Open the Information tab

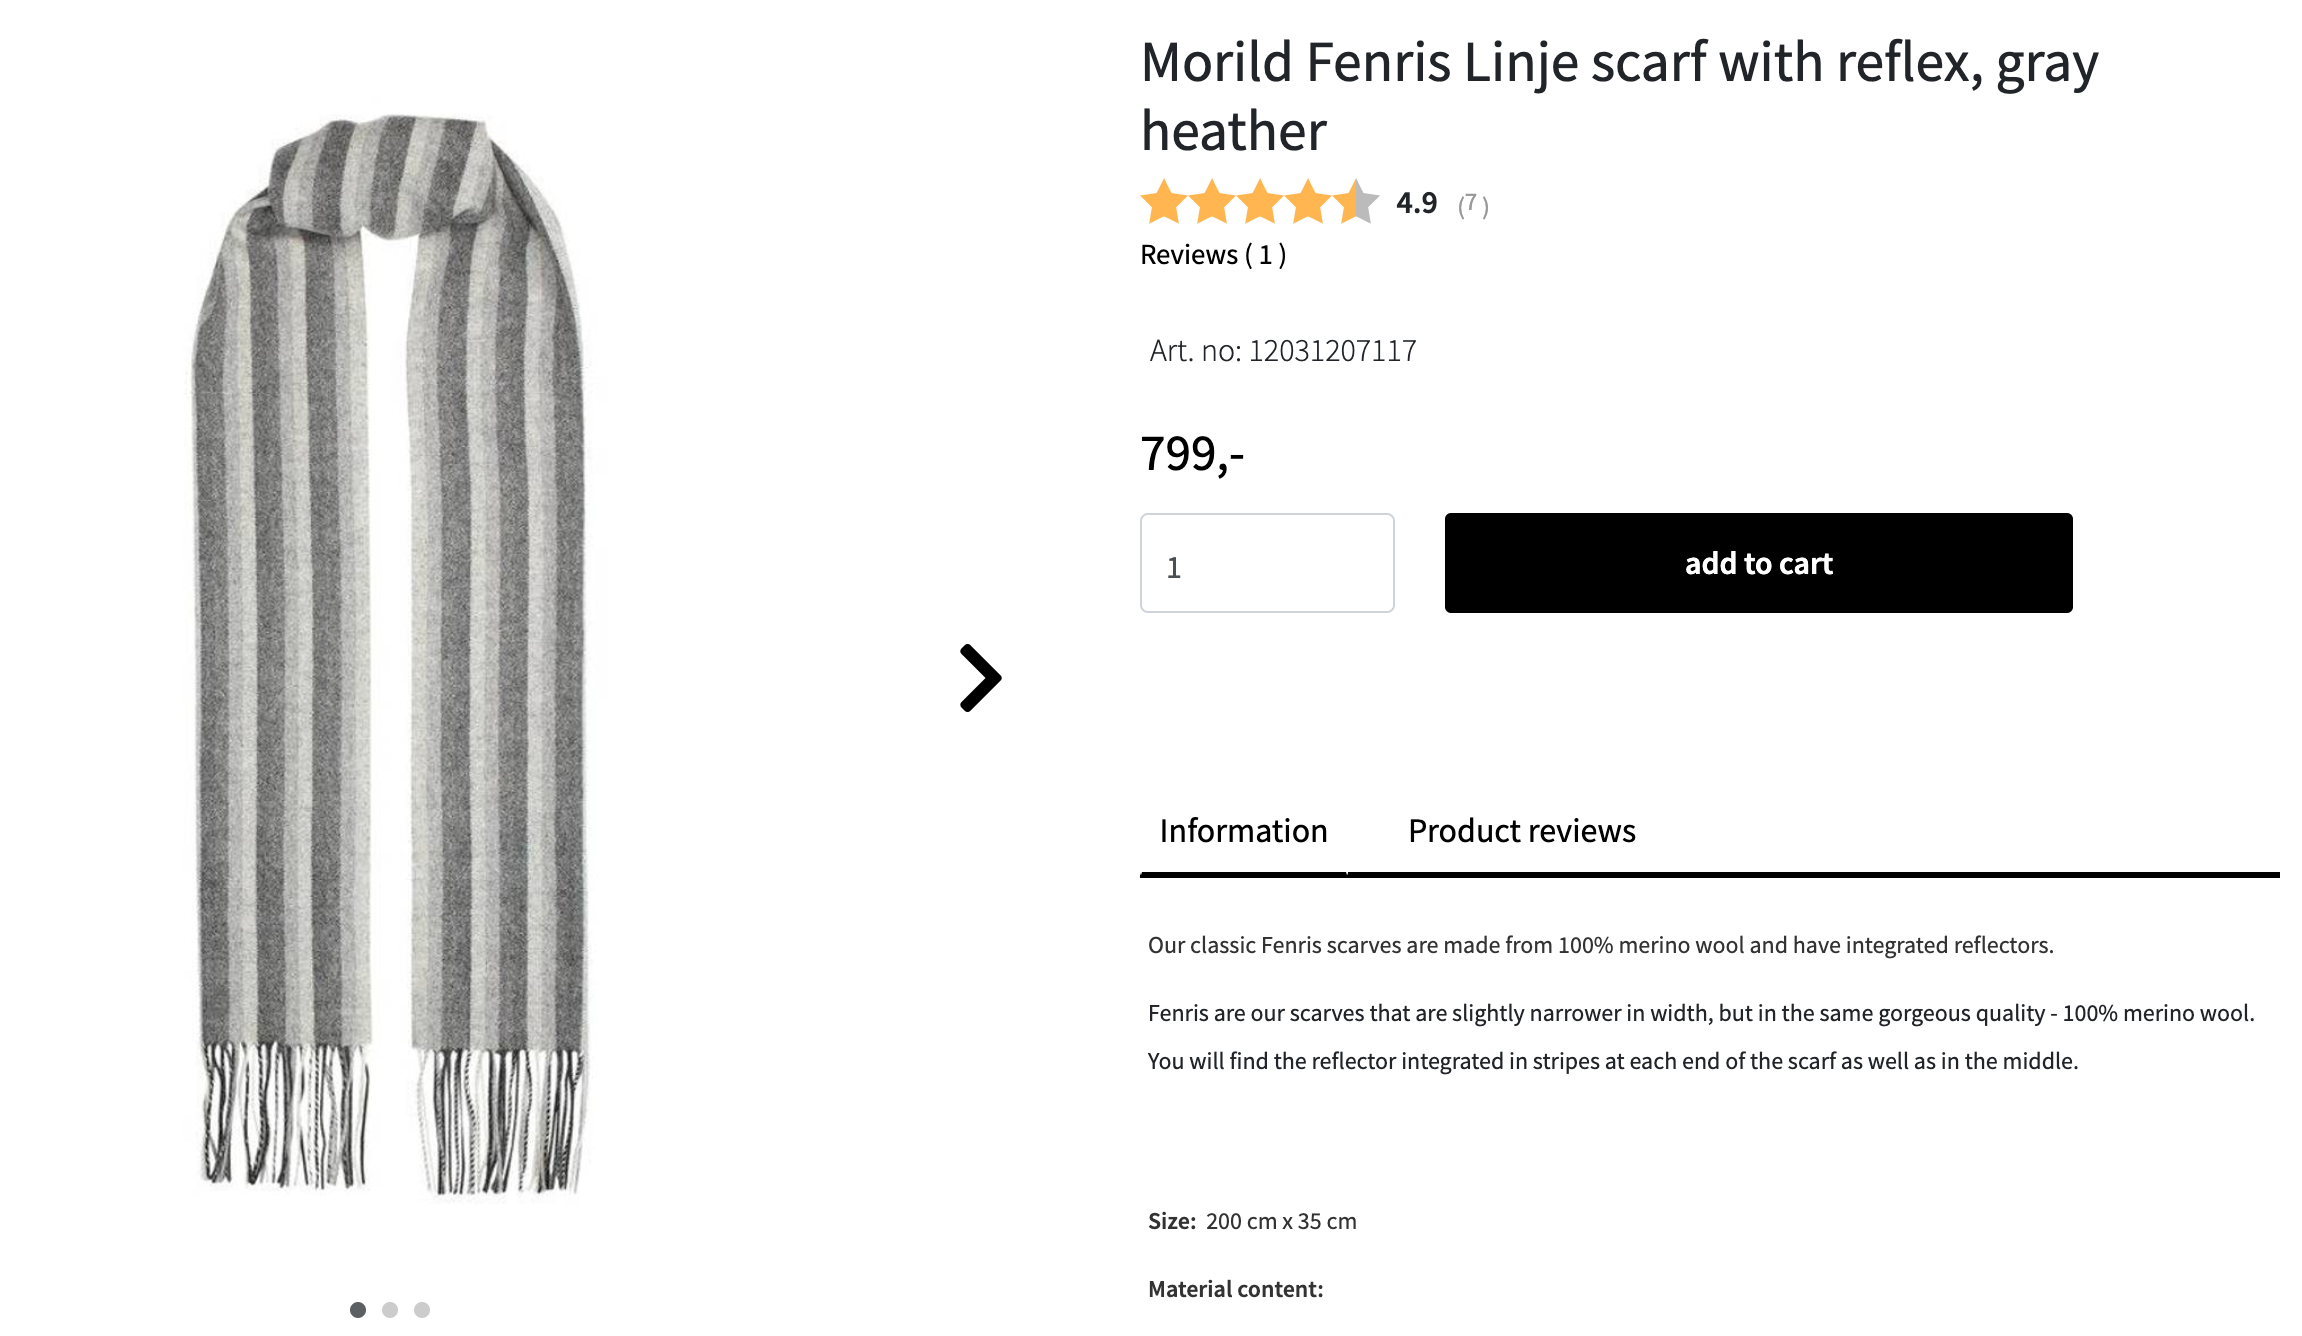1243,831
